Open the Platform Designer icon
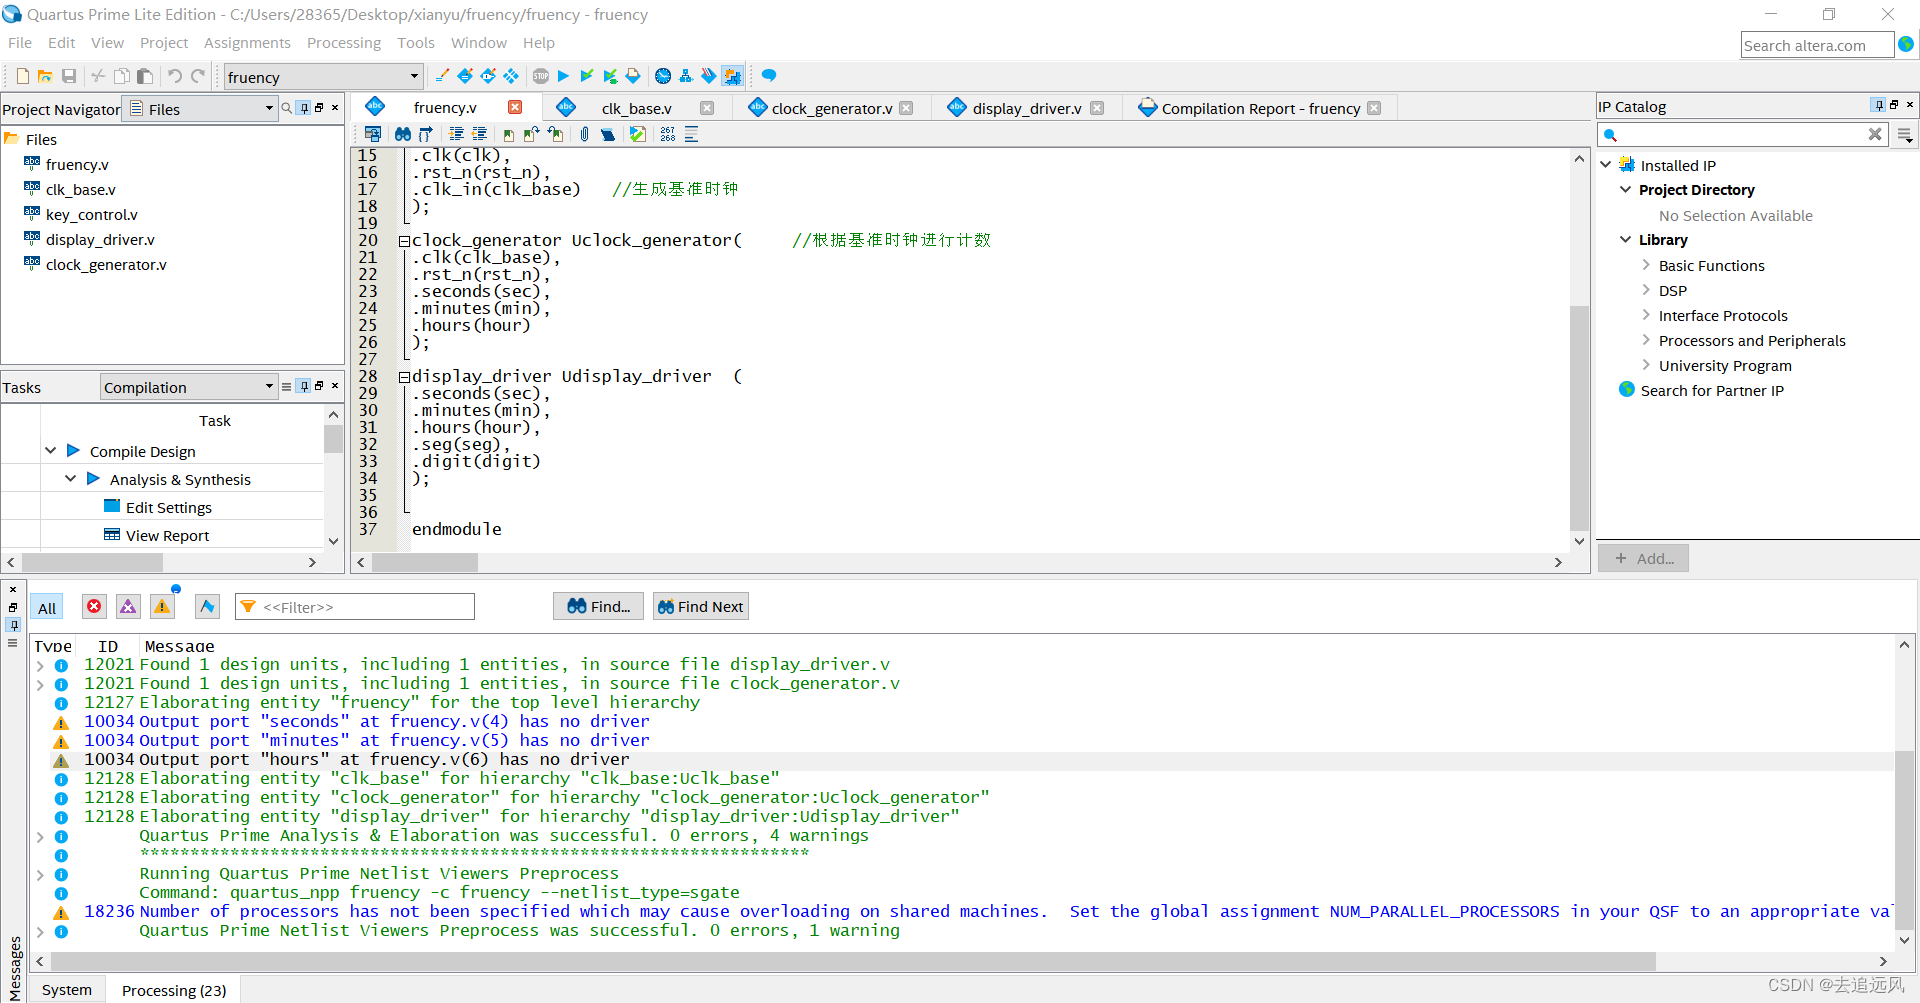This screenshot has height=1003, width=1920. coord(732,76)
